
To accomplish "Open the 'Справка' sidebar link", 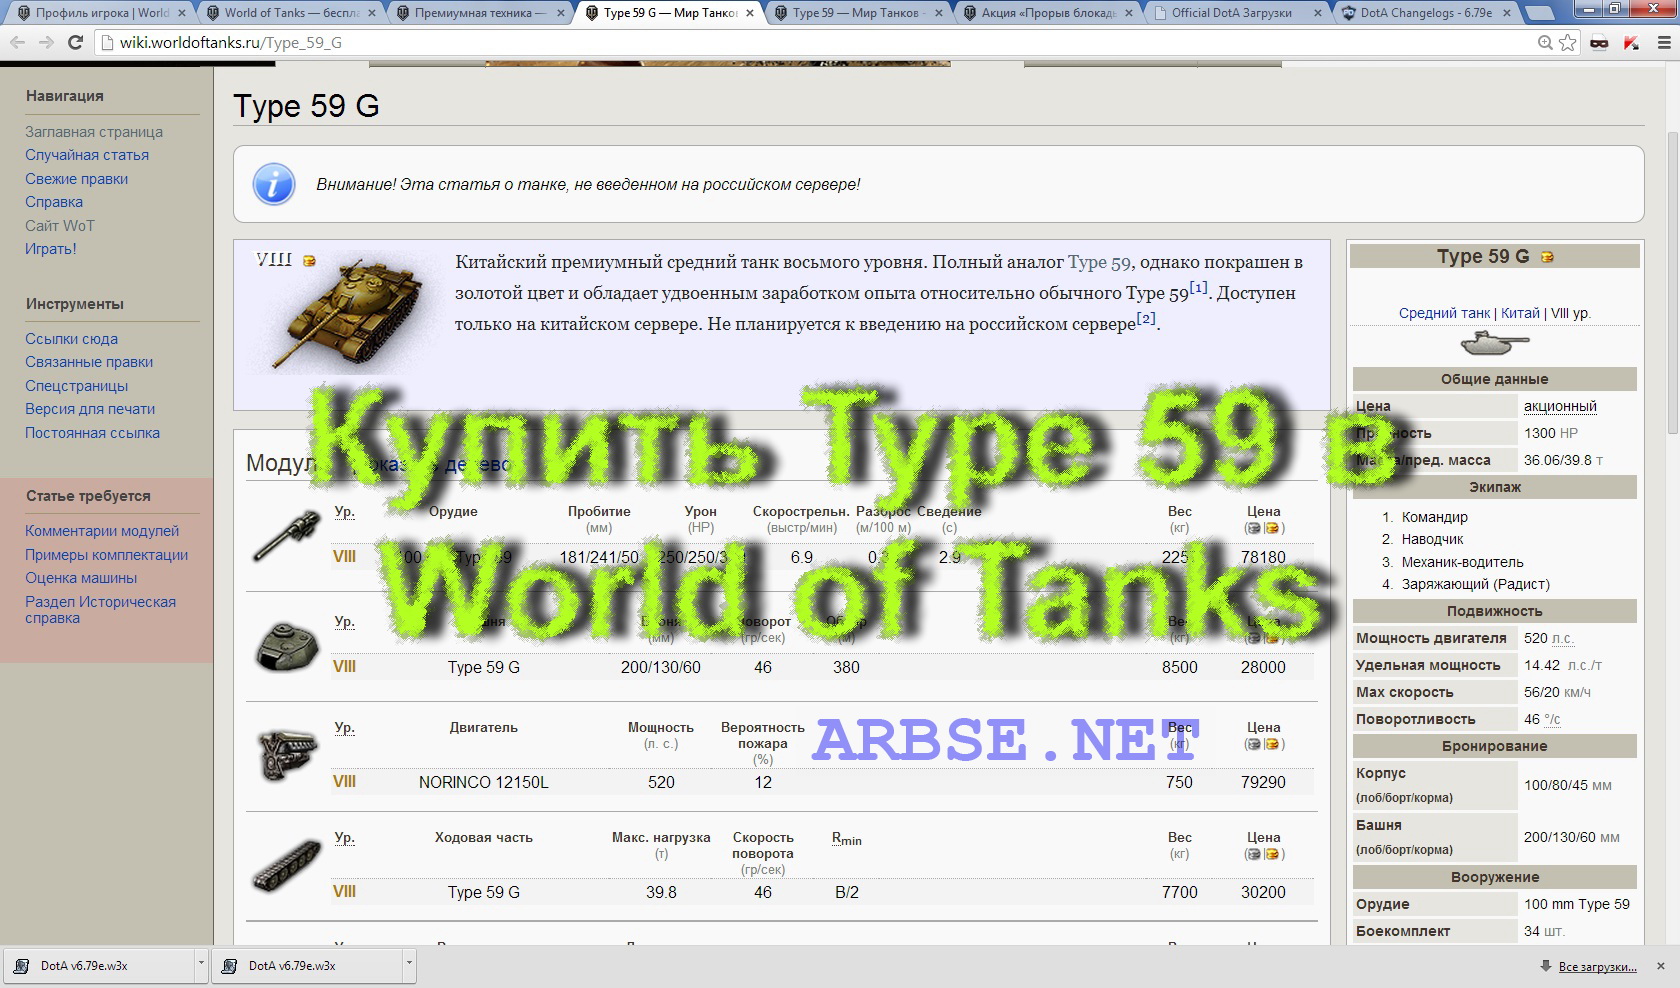I will (54, 202).
